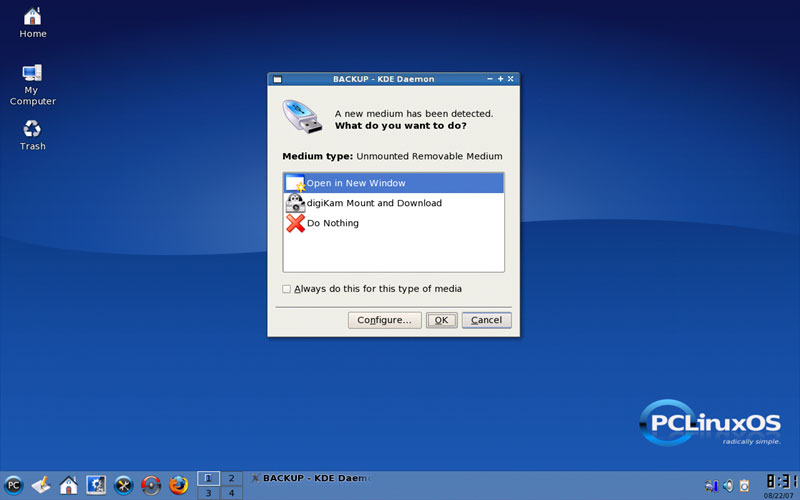The width and height of the screenshot is (800, 500).
Task: Click the volume speaker icon in the system tray
Action: 728,485
